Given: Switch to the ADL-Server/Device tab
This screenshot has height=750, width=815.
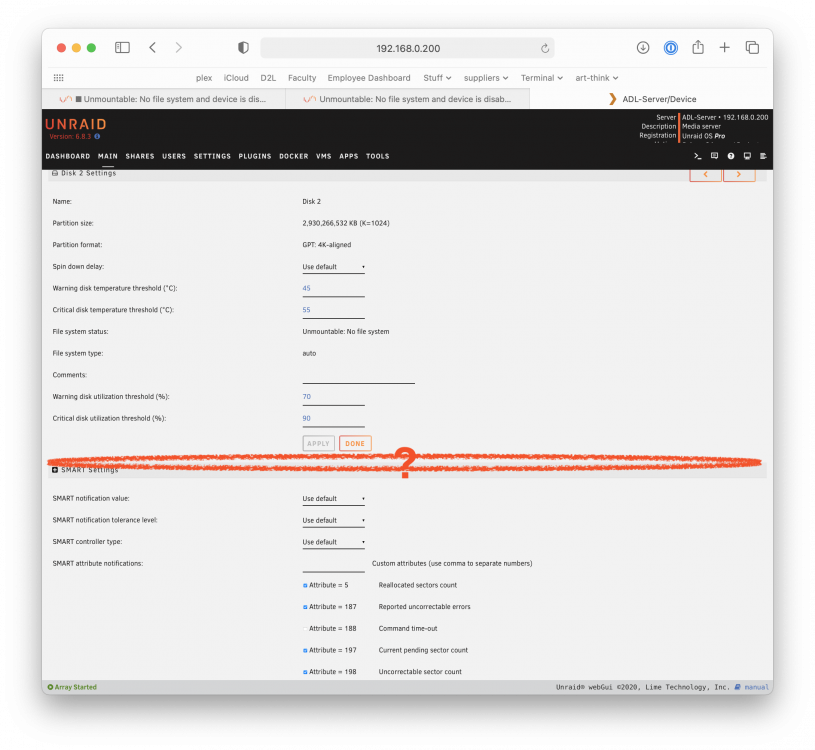Looking at the screenshot, I should click(652, 99).
